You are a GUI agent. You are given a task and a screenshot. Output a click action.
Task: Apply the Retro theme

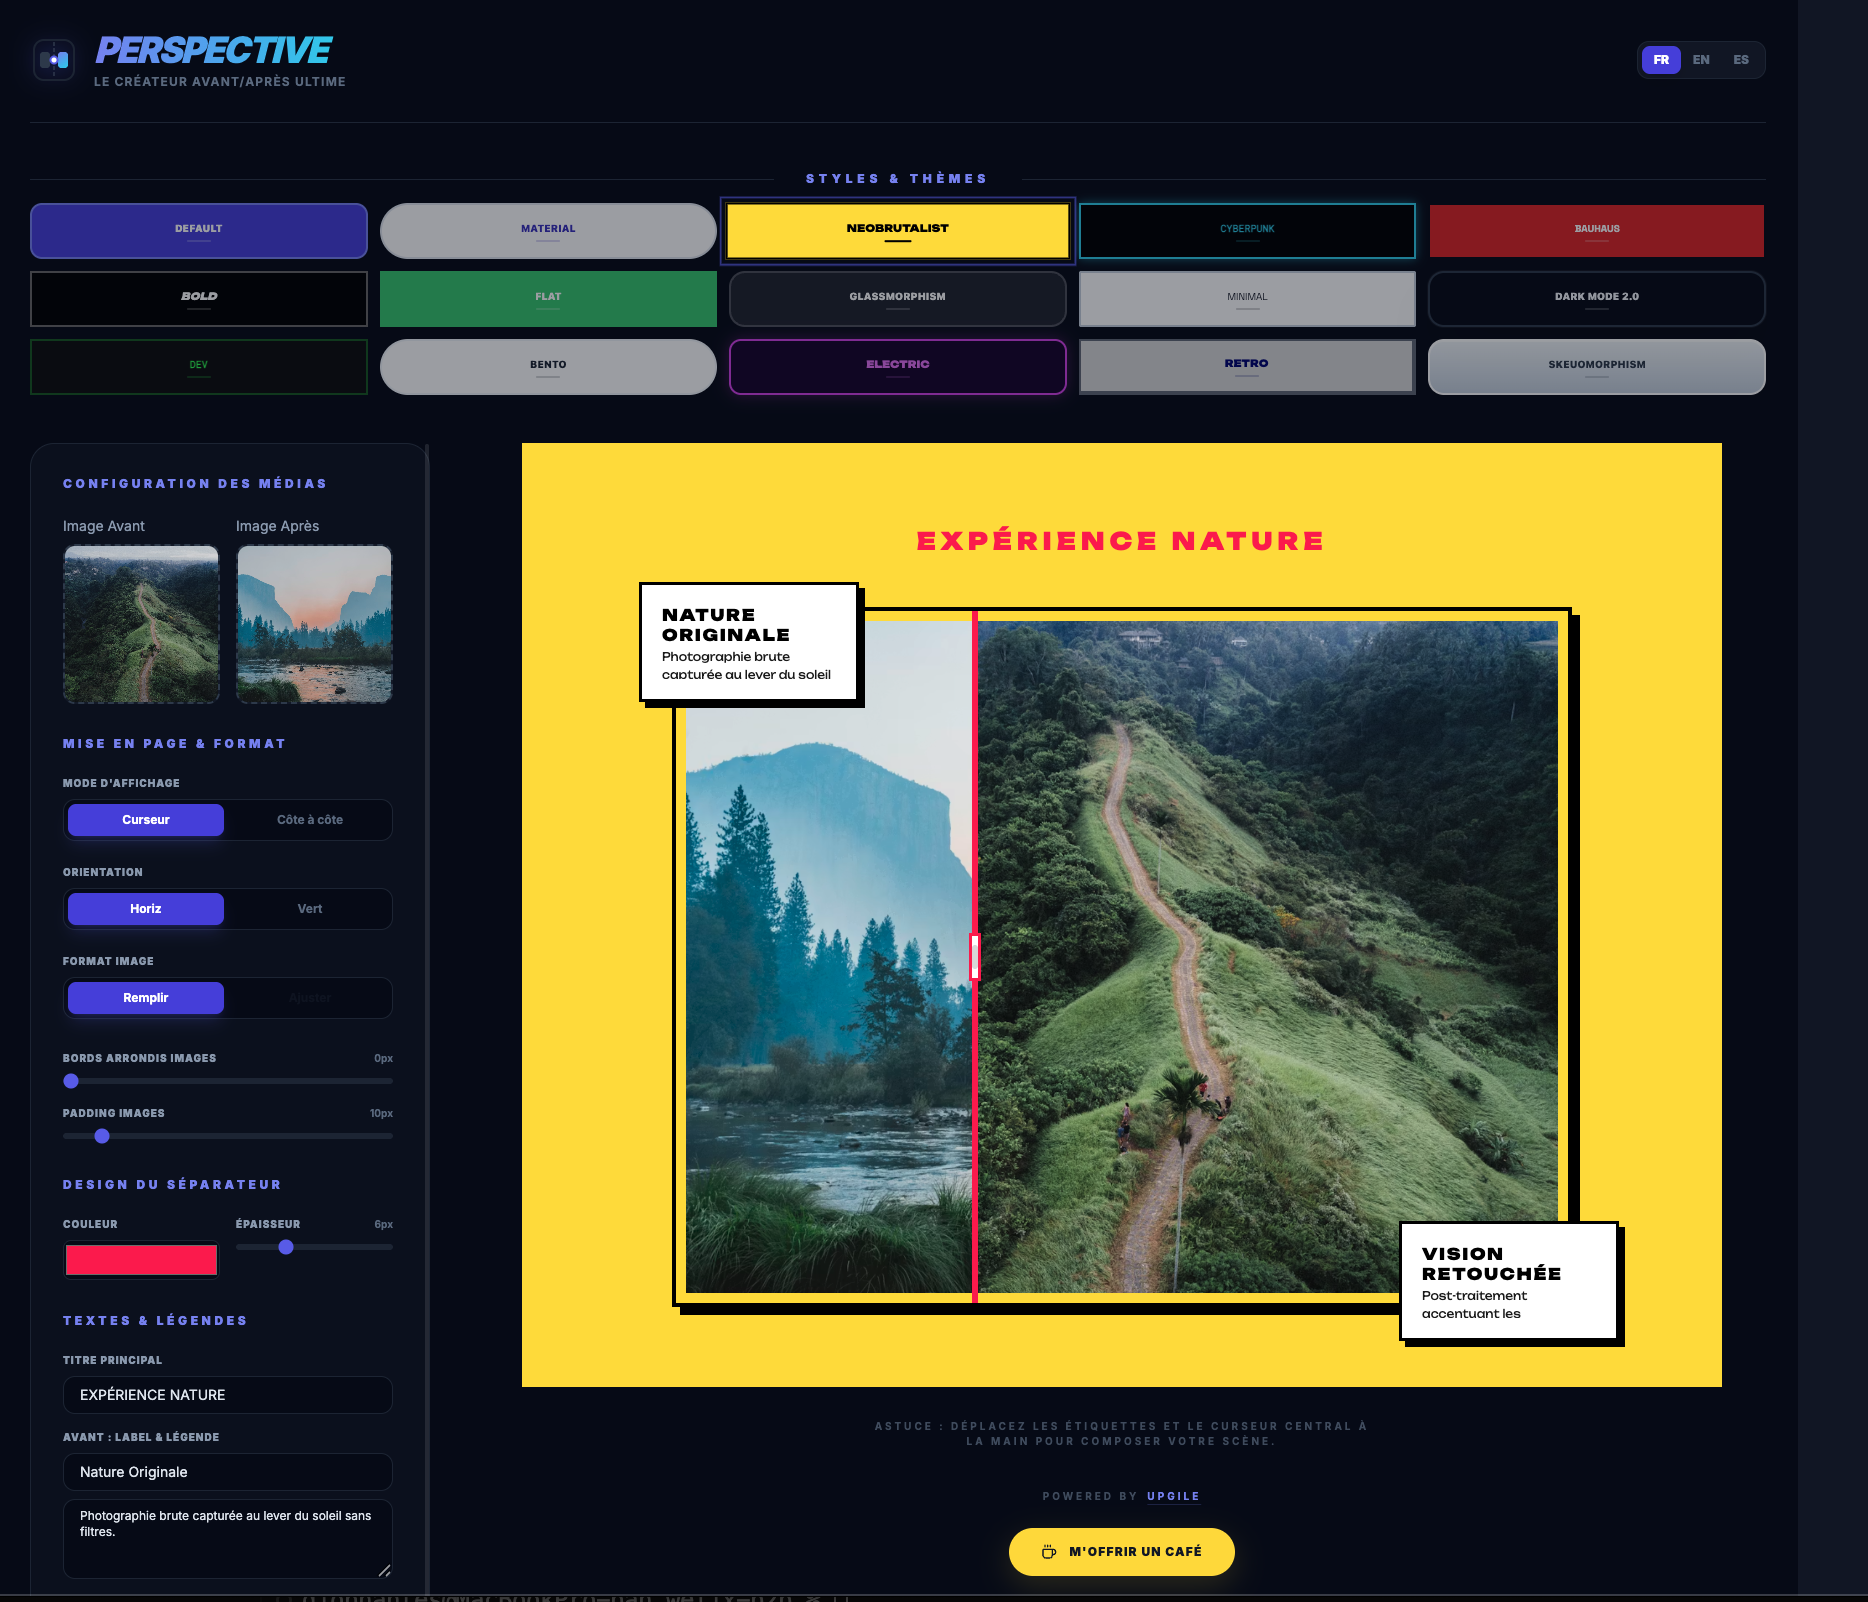(1247, 366)
